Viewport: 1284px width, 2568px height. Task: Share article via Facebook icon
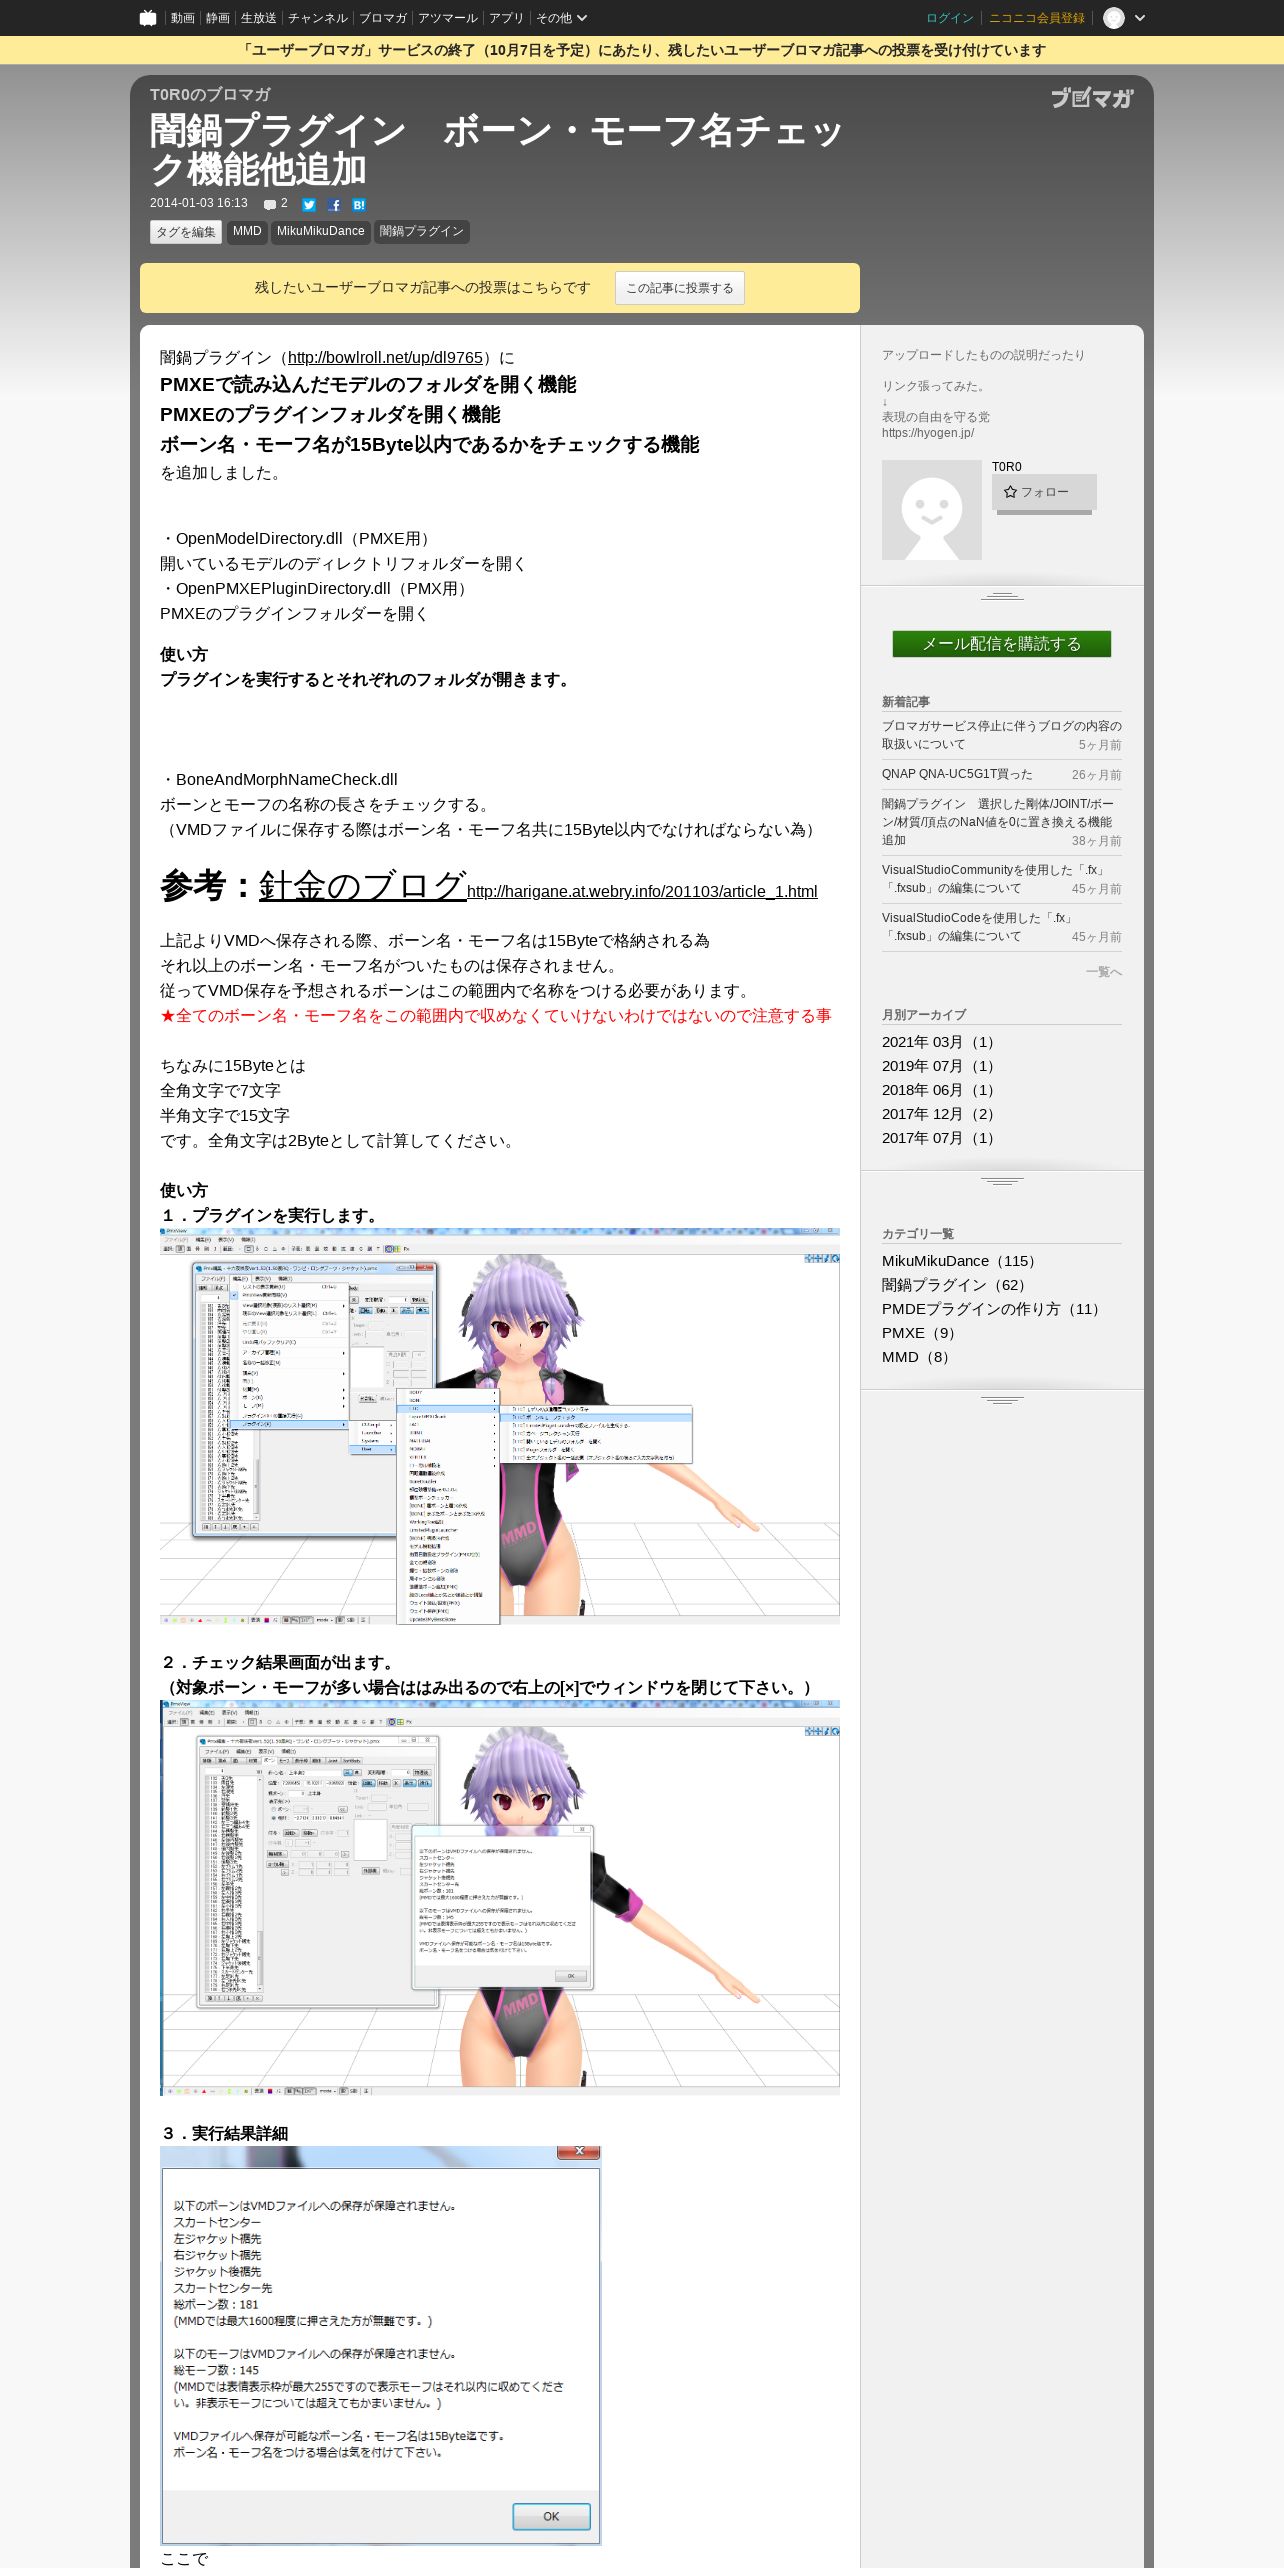coord(334,205)
